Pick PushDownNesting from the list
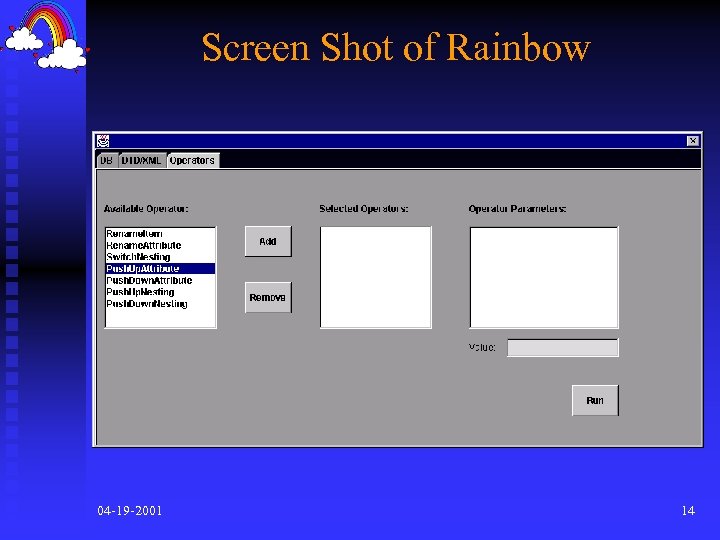 [x=160, y=304]
